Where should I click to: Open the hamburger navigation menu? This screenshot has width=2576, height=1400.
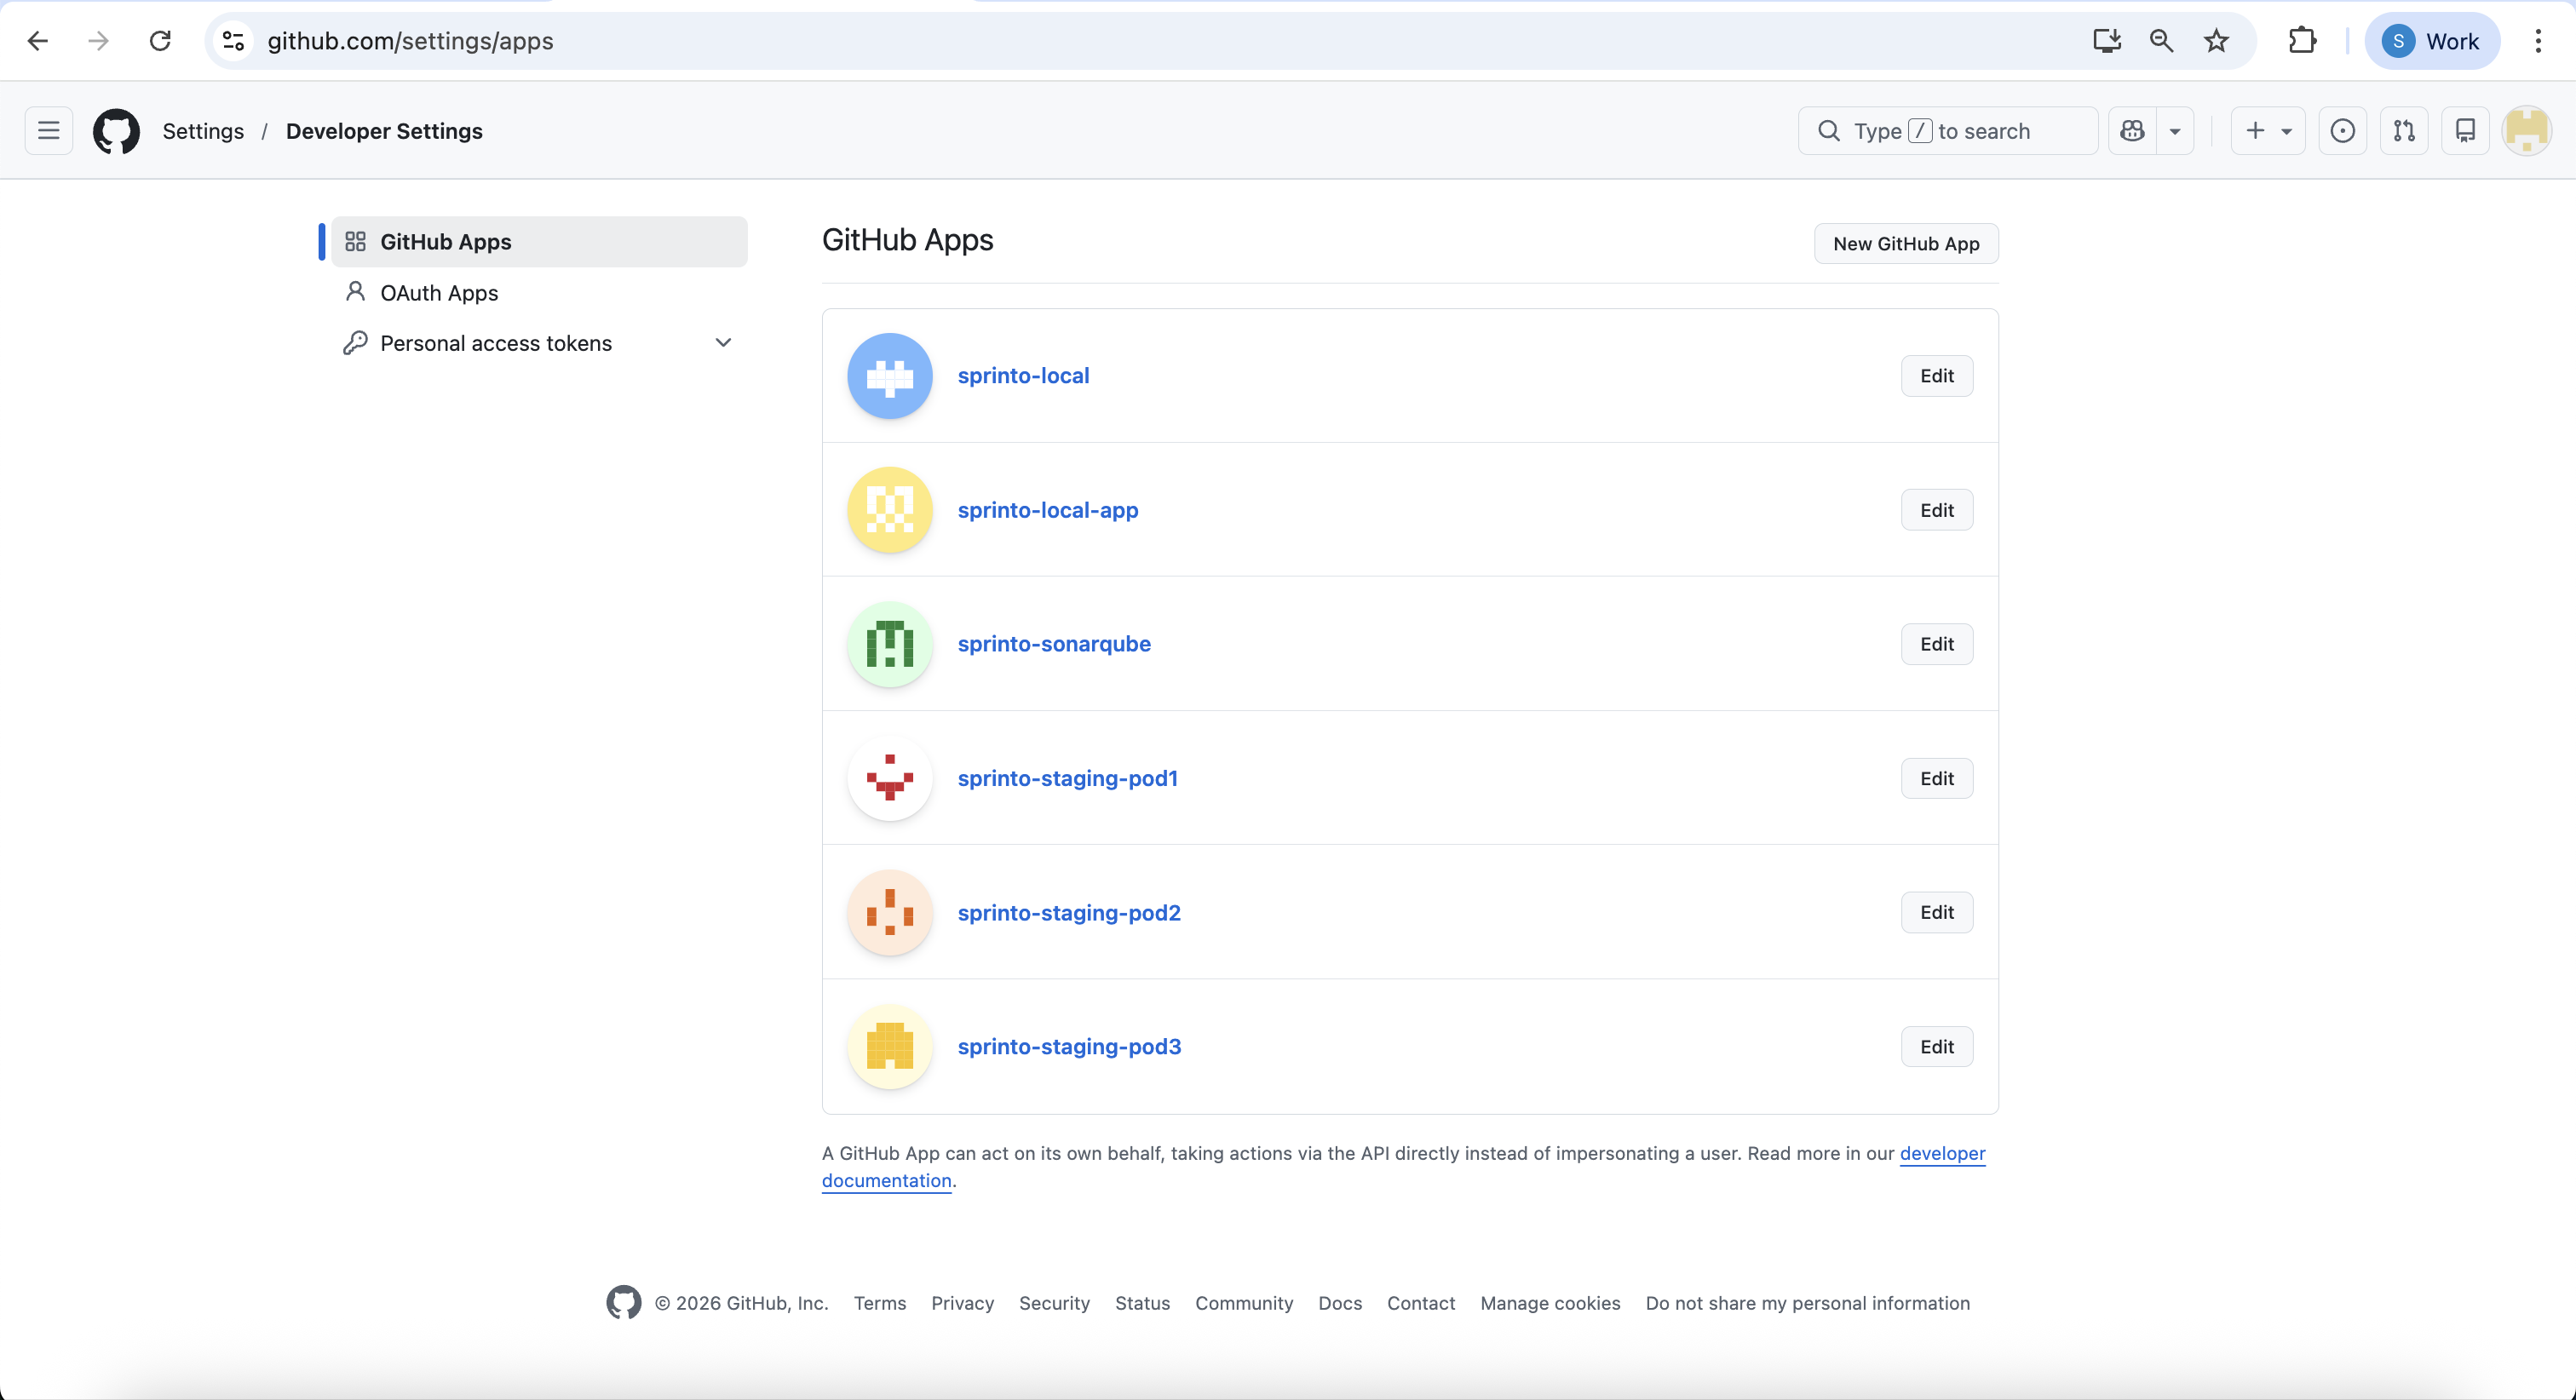pos(49,131)
